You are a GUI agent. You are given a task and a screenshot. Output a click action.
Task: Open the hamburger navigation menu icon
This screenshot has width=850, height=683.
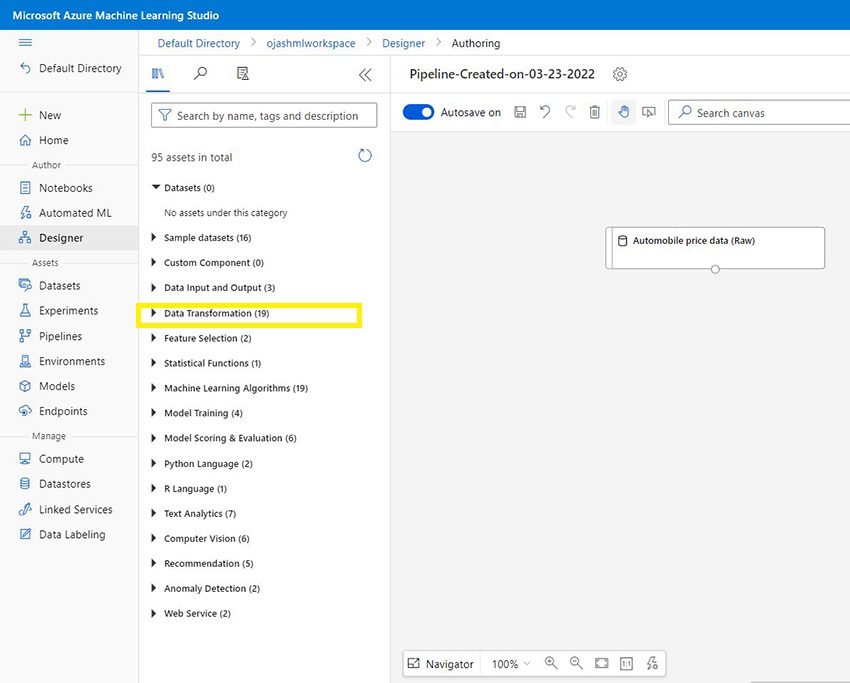tap(25, 42)
